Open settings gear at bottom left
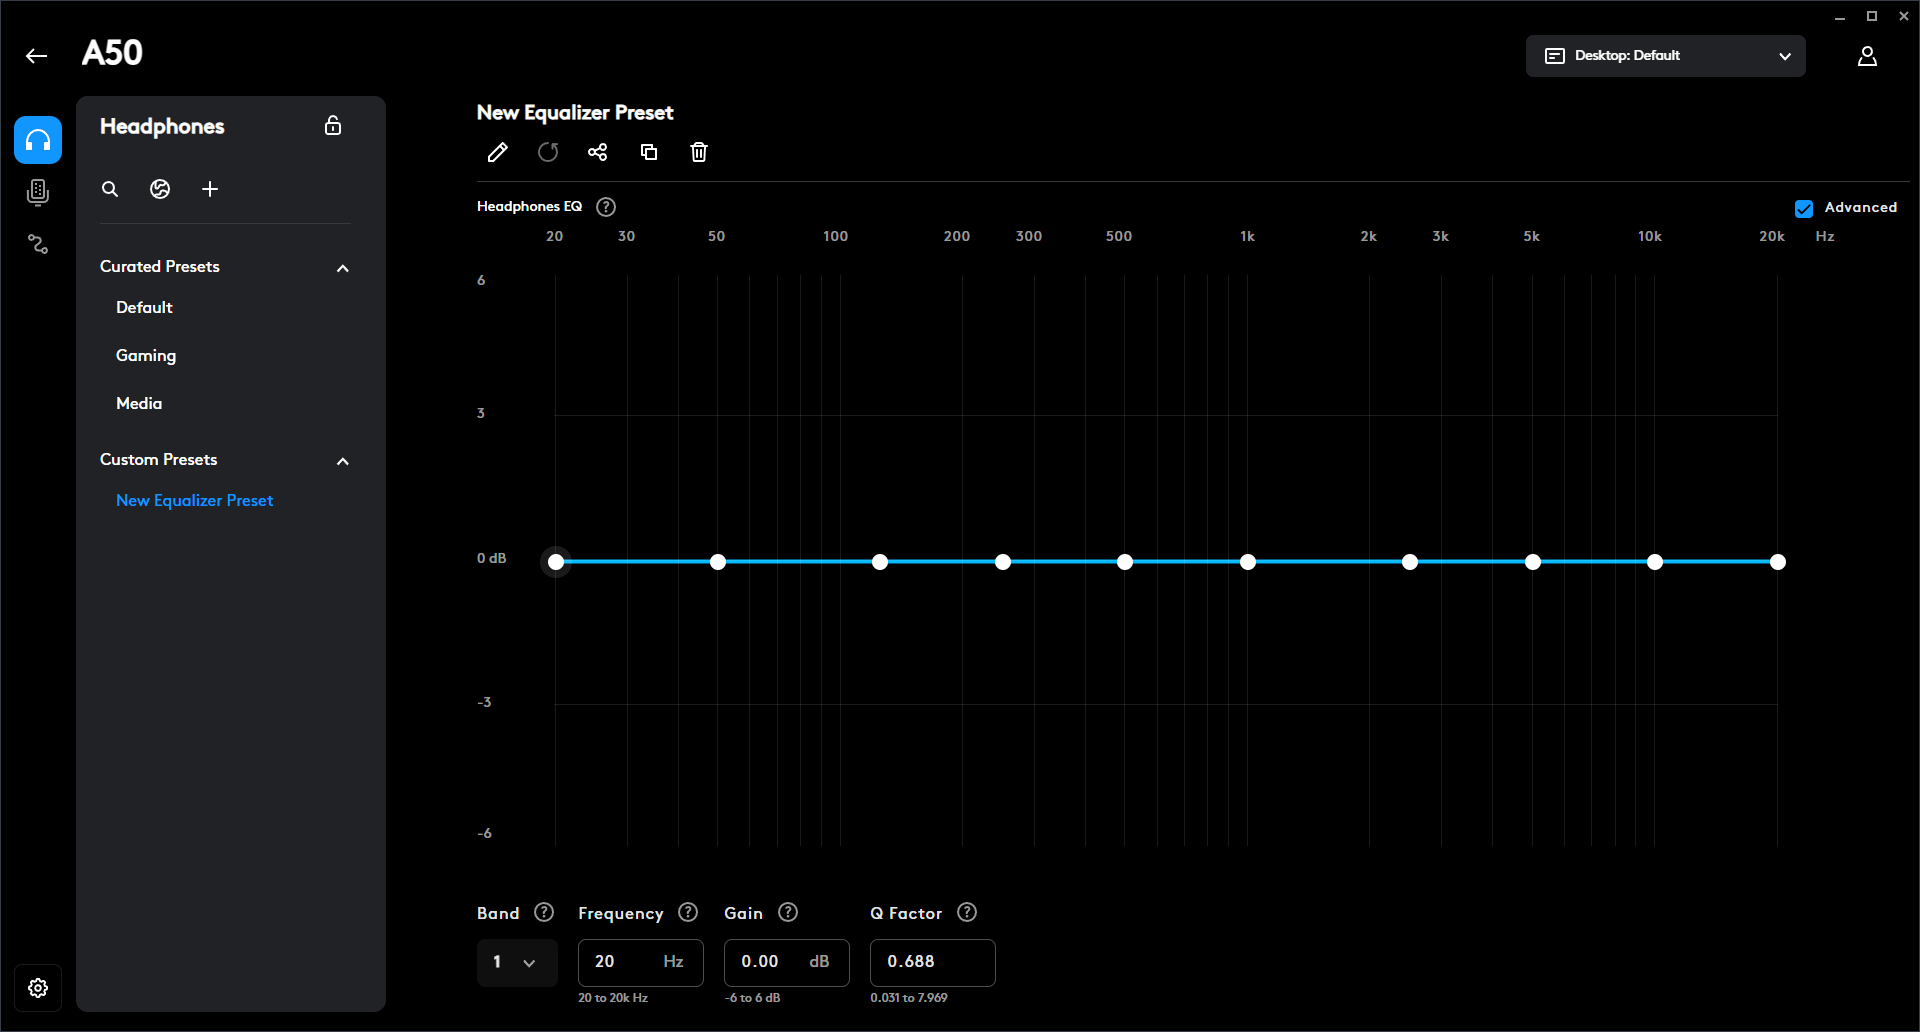 tap(38, 988)
